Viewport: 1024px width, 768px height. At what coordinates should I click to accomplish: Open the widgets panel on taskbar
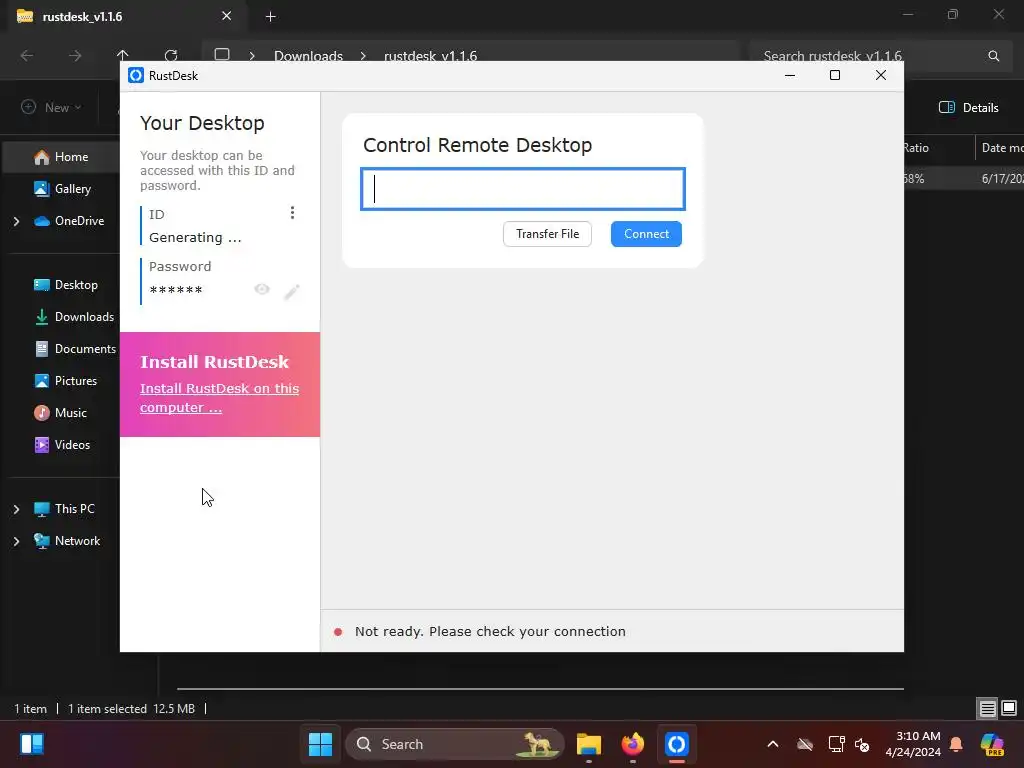(31, 744)
